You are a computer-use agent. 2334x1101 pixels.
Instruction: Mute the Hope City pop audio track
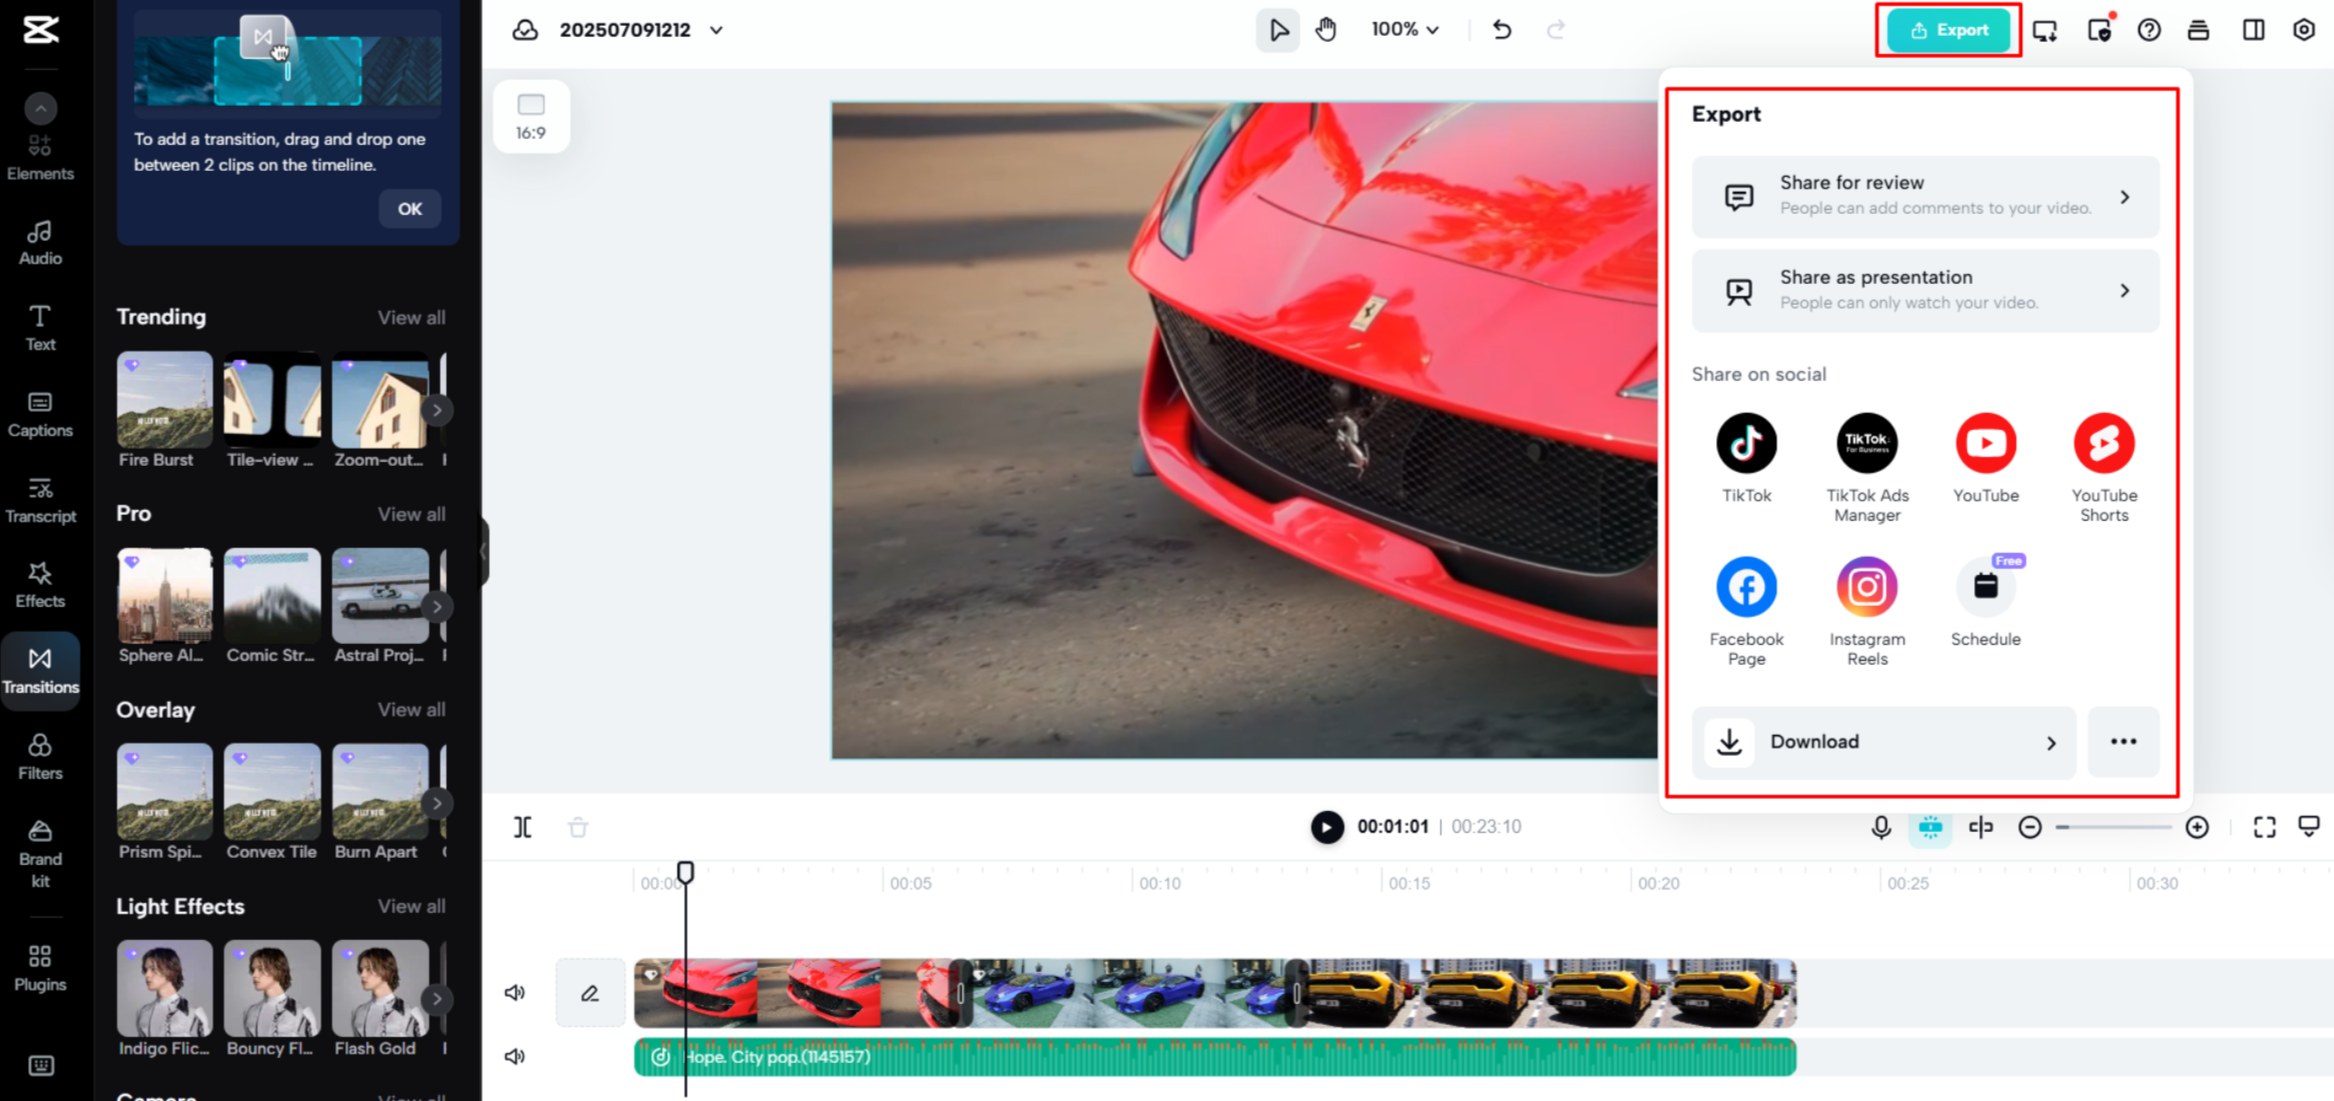tap(515, 1055)
